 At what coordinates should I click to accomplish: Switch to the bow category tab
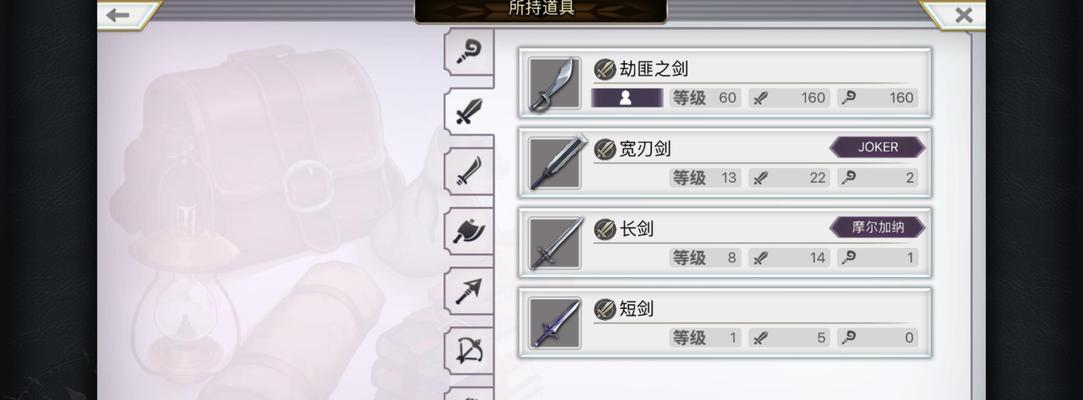[470, 351]
